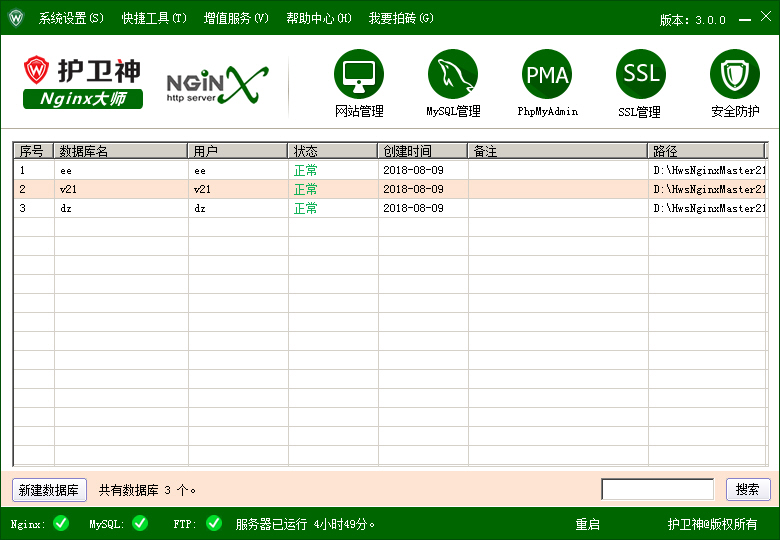Sort by 数据库名 column header
Screen dimensions: 780x540
click(x=120, y=151)
